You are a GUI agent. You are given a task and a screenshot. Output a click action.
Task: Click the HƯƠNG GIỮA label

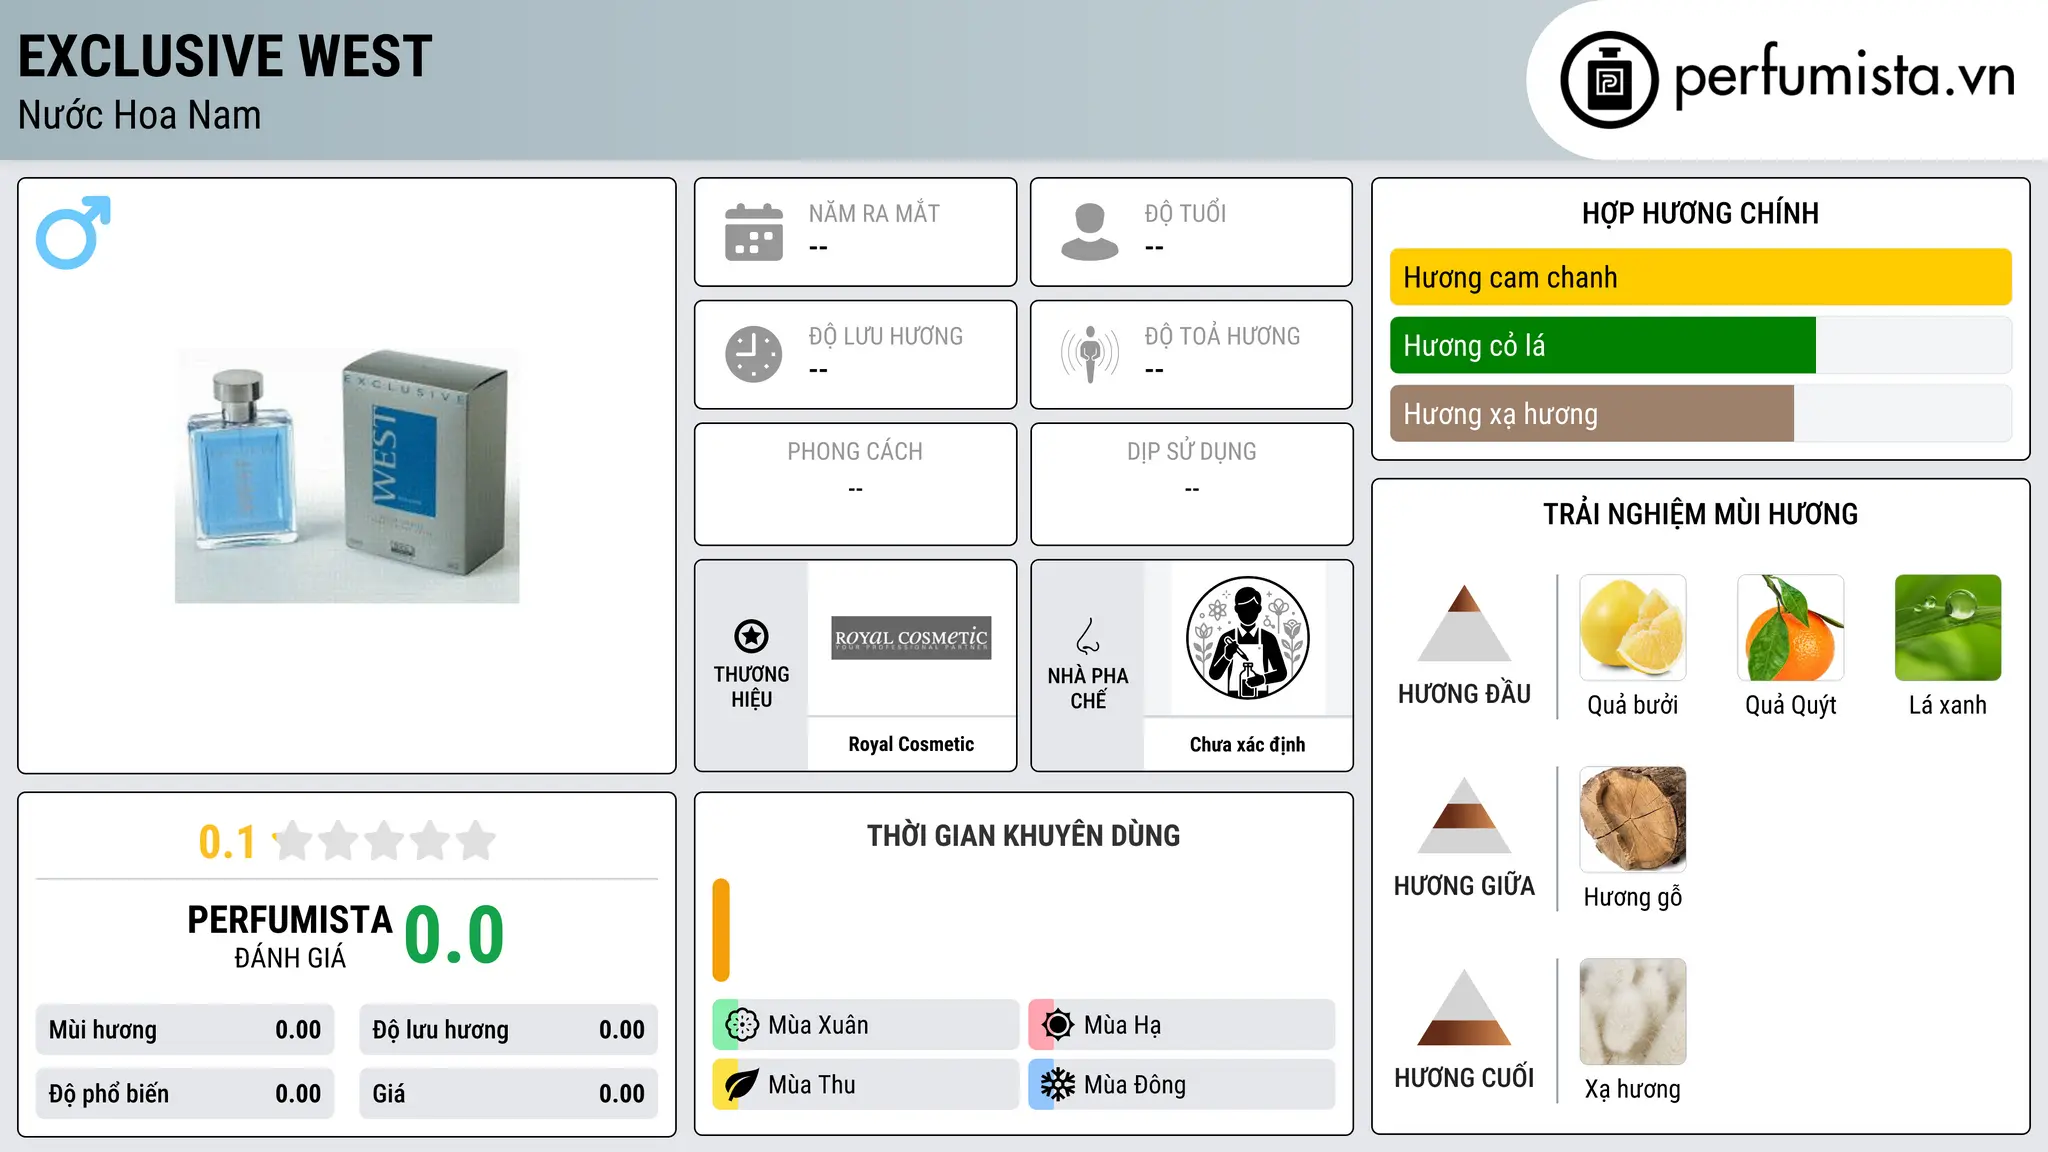click(1464, 886)
